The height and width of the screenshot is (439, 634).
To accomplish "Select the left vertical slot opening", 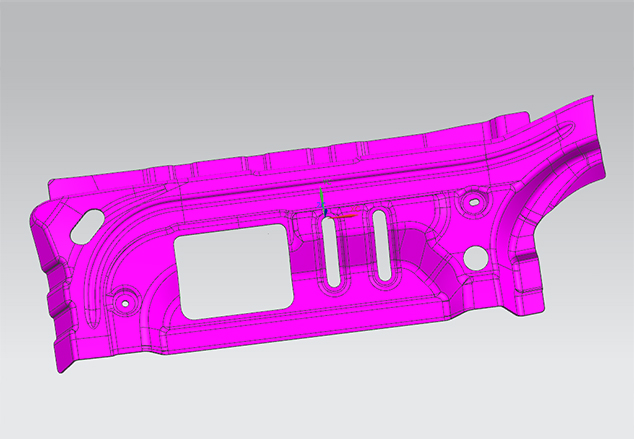I will pyautogui.click(x=333, y=254).
